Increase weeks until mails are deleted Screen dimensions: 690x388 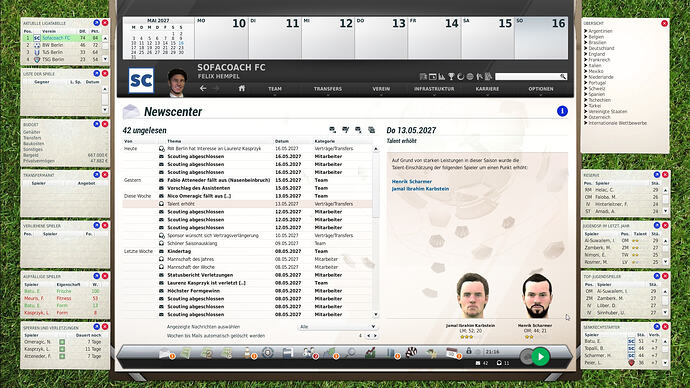(x=375, y=336)
